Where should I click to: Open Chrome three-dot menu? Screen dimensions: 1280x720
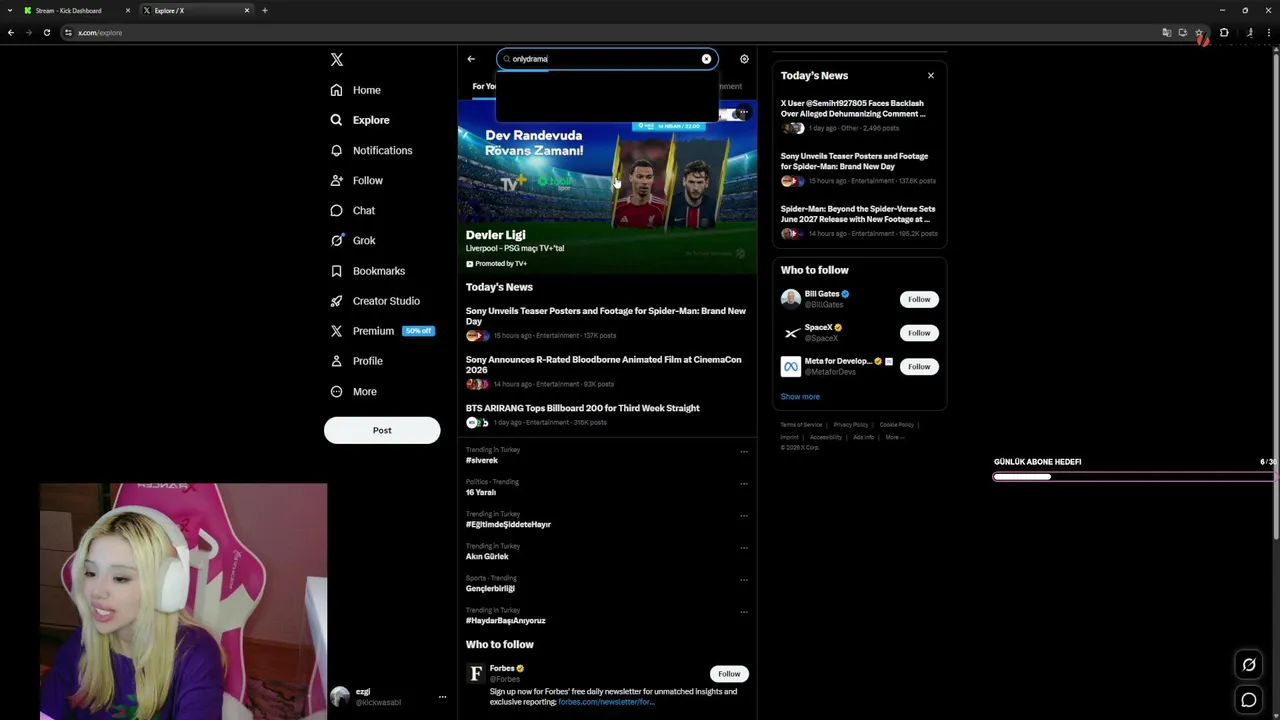pyautogui.click(x=1269, y=32)
